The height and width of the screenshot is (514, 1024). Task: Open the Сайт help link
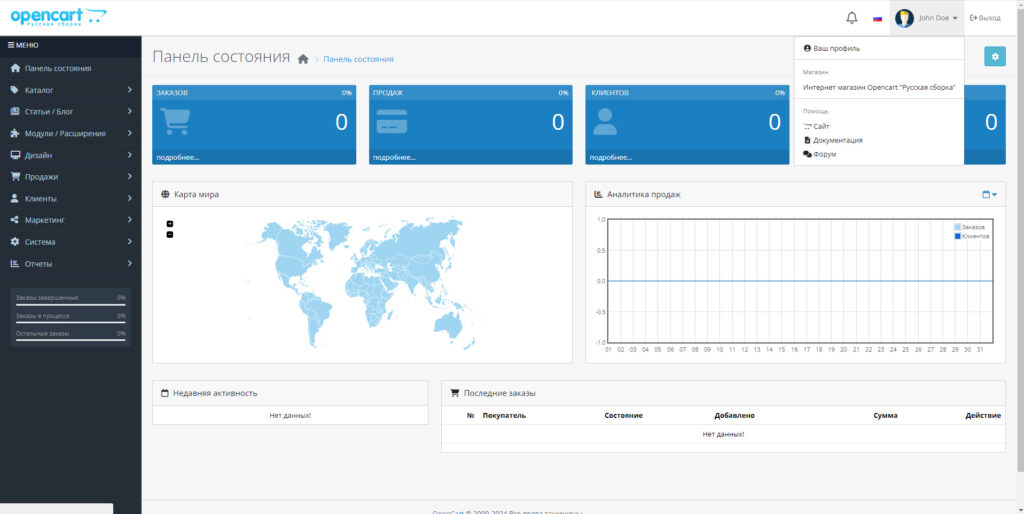(x=816, y=126)
